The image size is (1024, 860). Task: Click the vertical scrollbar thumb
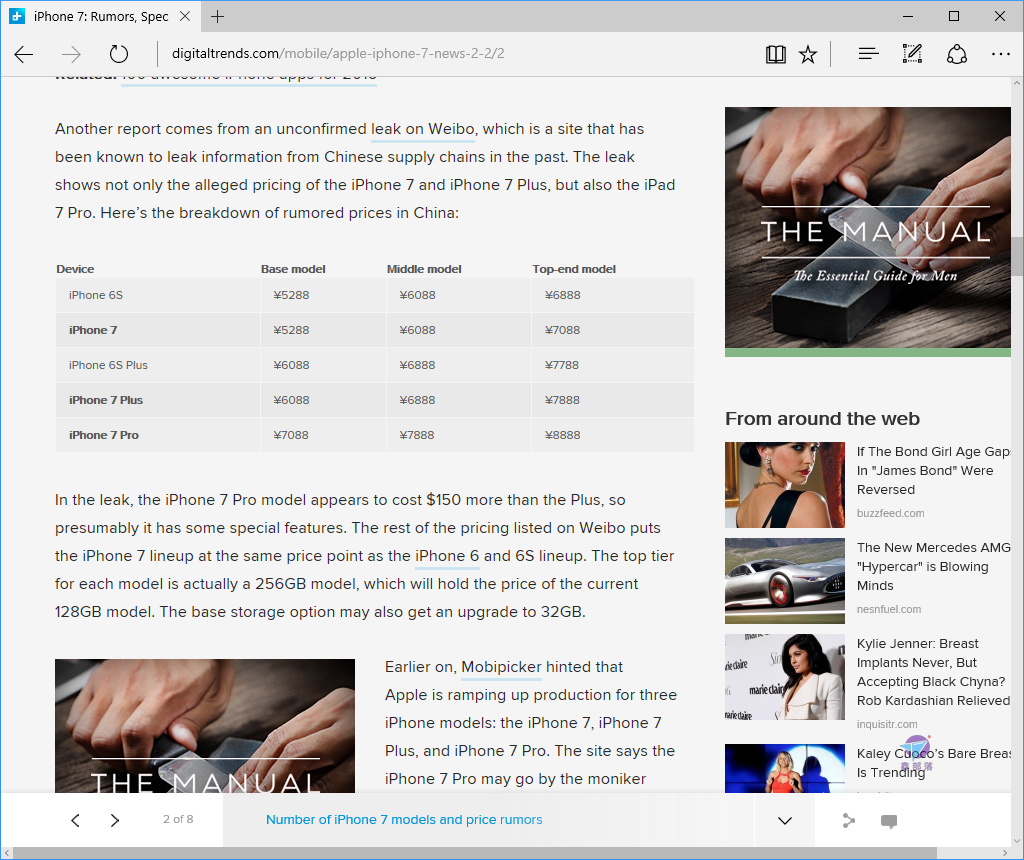1017,256
